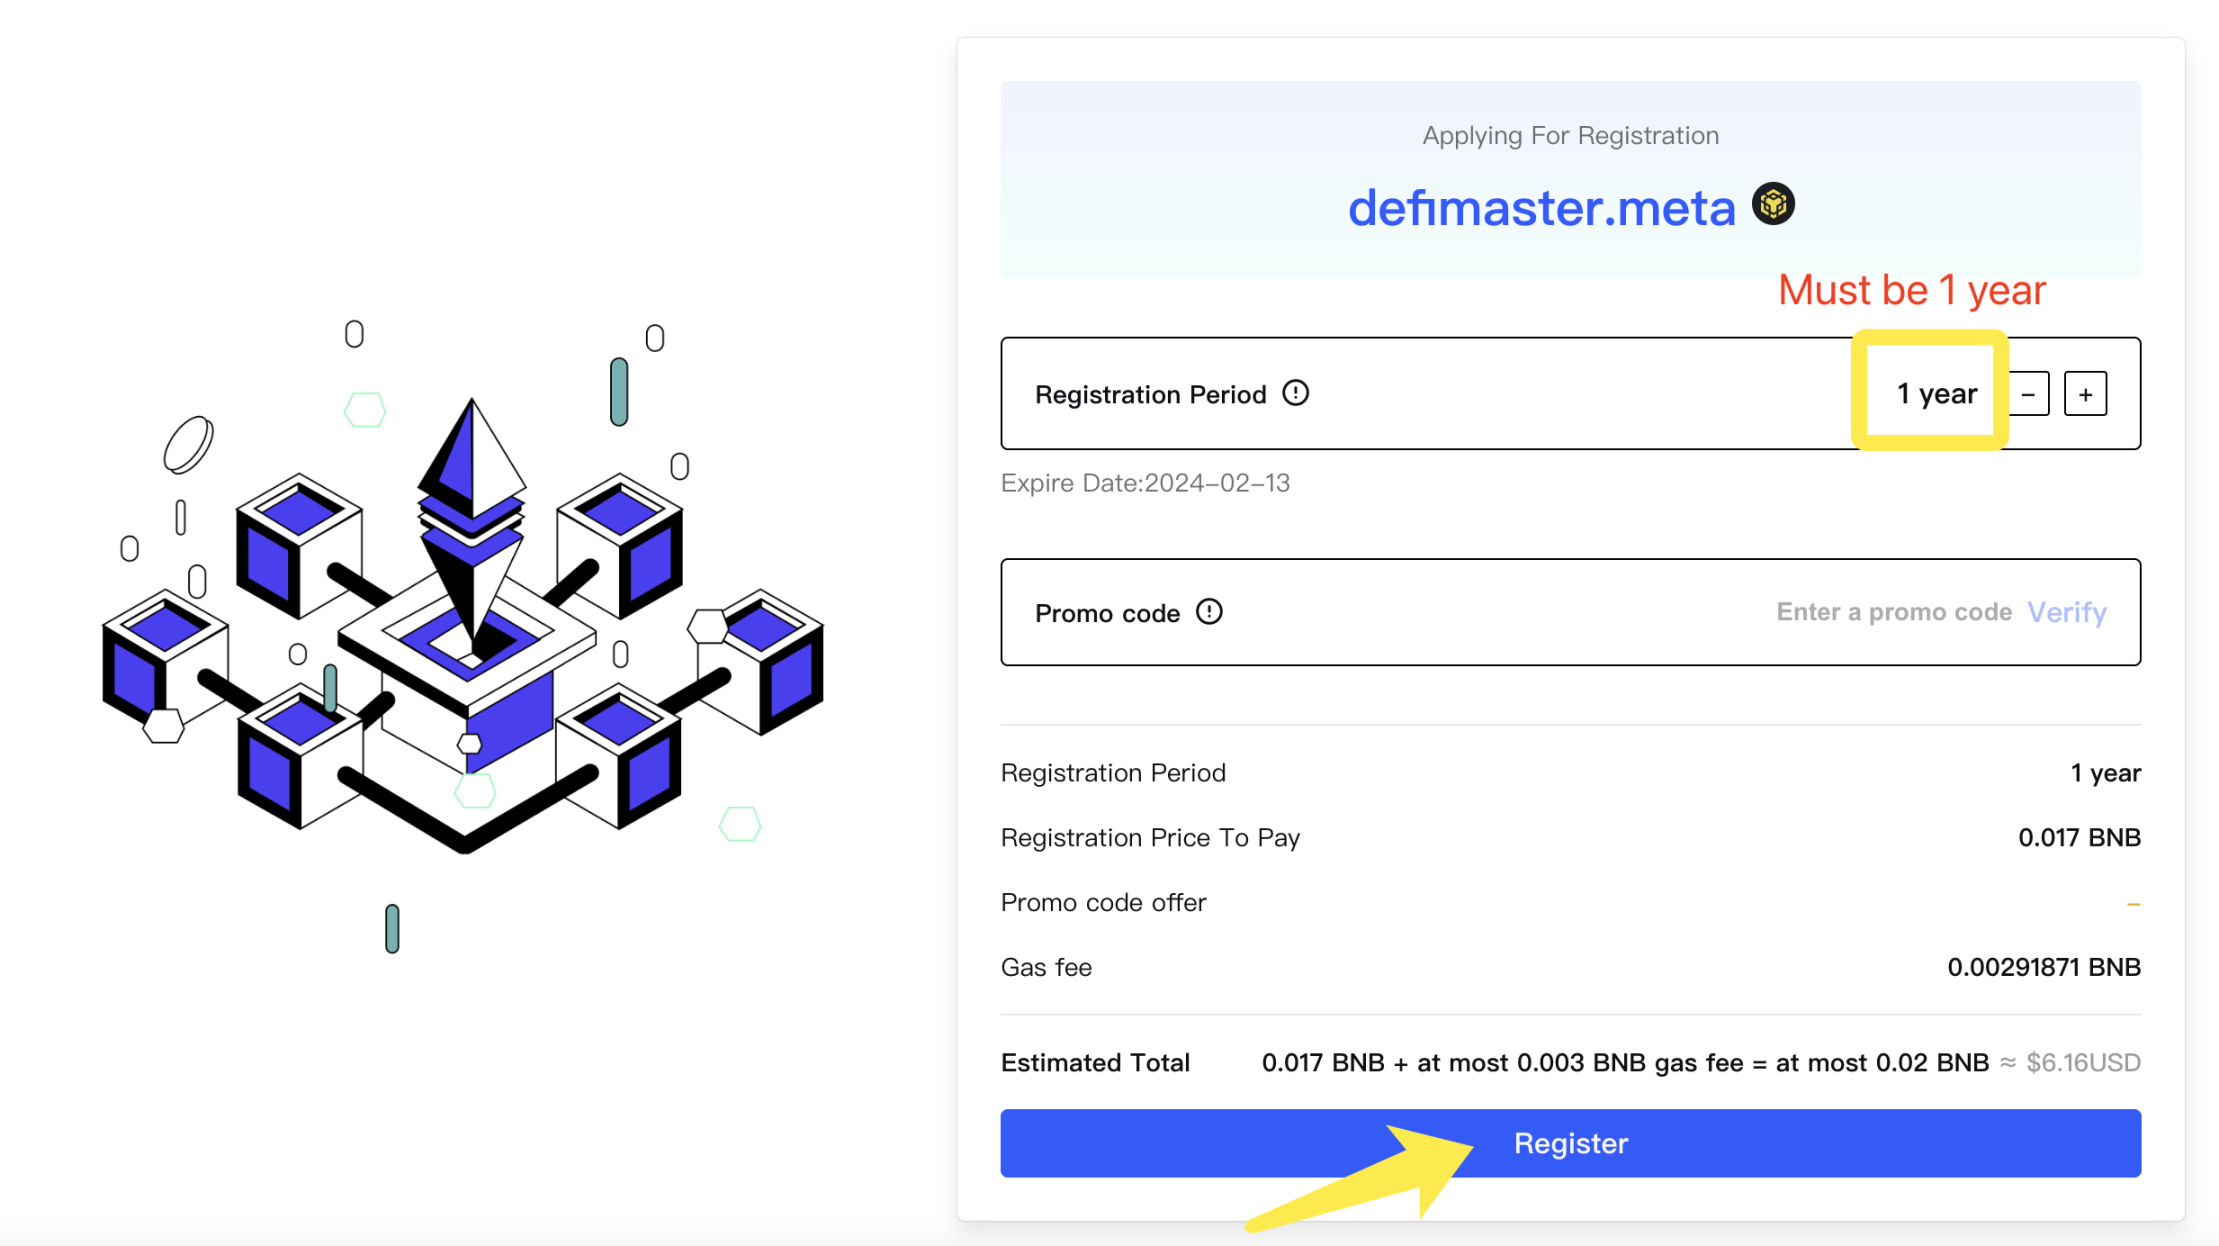Click the red 'Must be 1 year' note
This screenshot has width=2219, height=1246.
tap(1911, 290)
